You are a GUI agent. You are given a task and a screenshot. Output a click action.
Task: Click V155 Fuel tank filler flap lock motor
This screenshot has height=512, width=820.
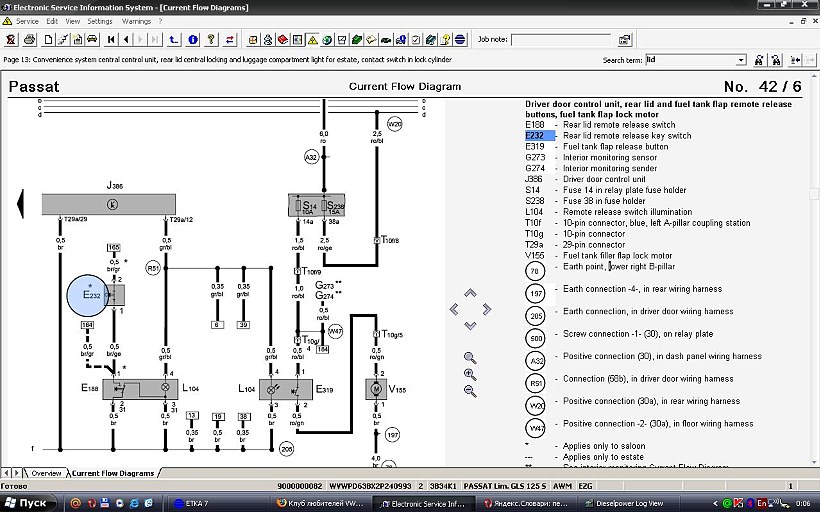[x=599, y=255]
